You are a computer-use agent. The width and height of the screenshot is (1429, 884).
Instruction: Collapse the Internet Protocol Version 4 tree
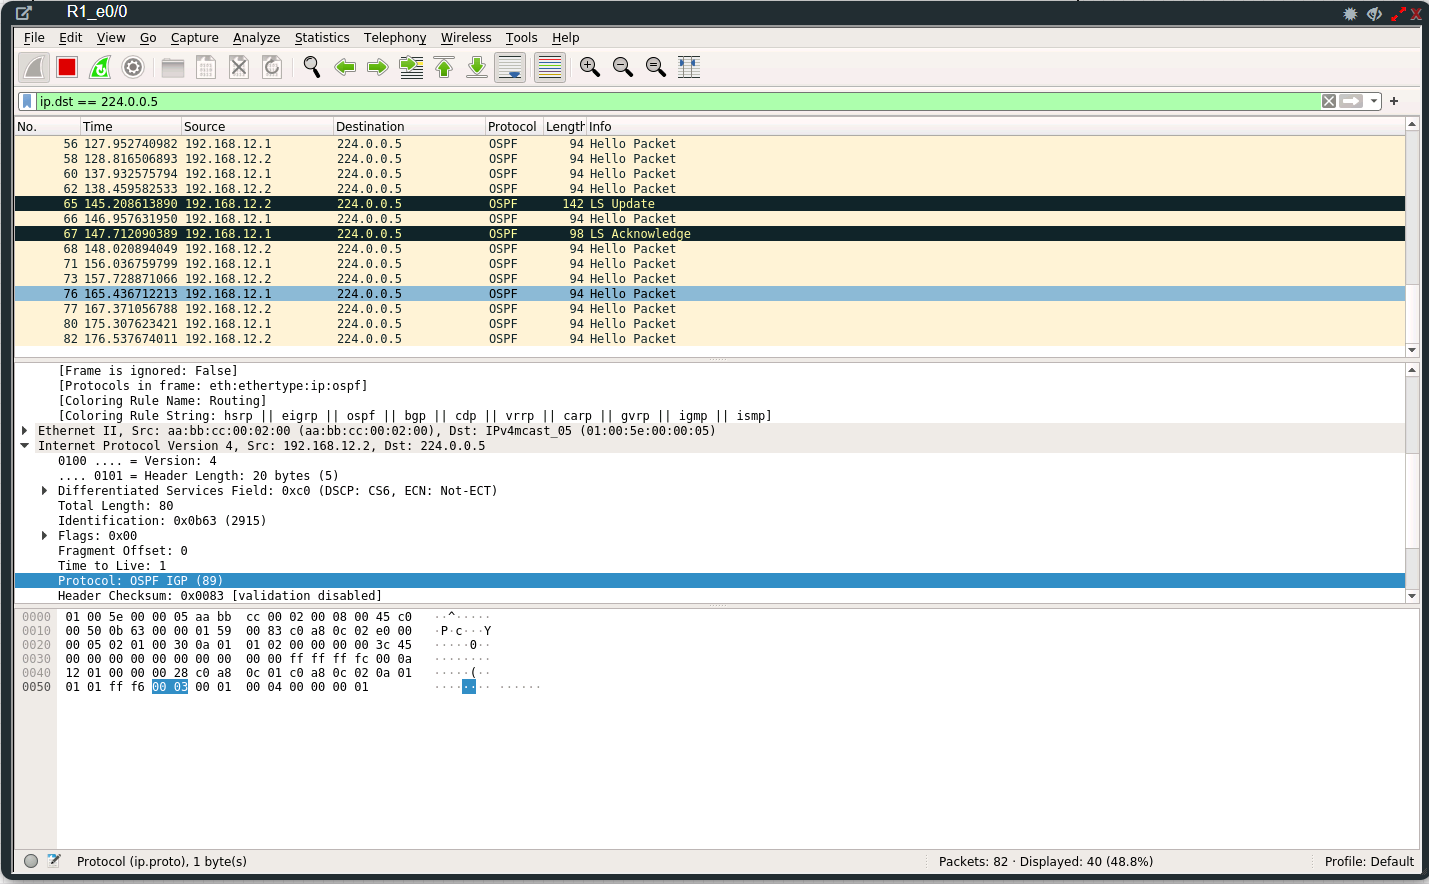24,445
